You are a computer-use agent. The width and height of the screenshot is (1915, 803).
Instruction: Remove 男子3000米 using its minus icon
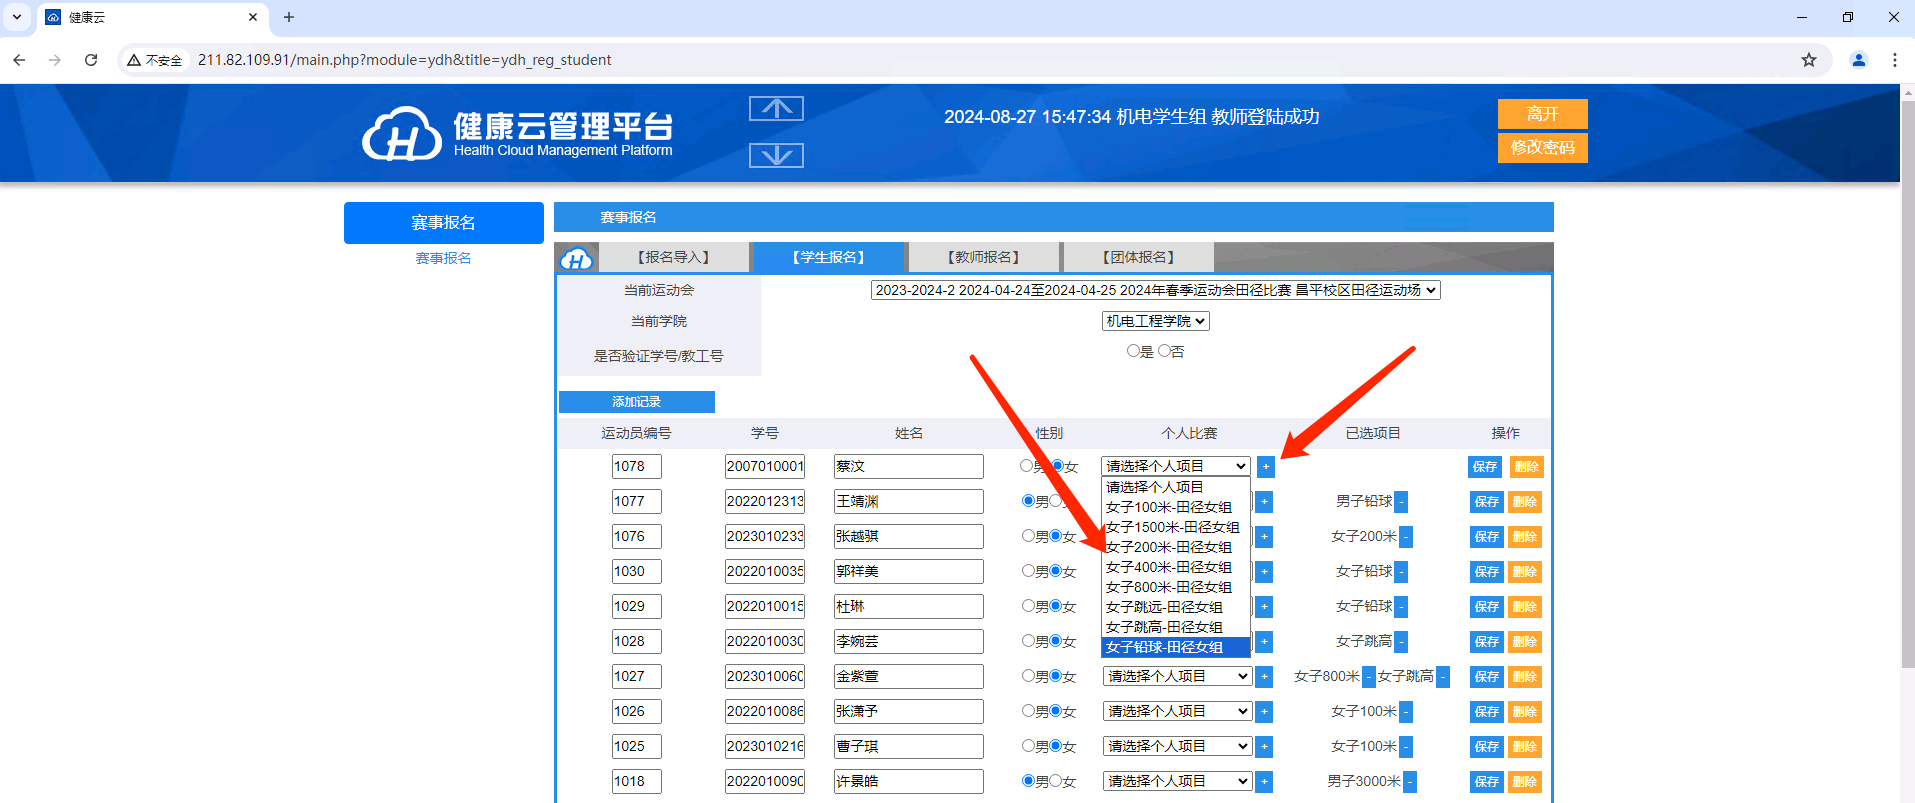pyautogui.click(x=1409, y=782)
